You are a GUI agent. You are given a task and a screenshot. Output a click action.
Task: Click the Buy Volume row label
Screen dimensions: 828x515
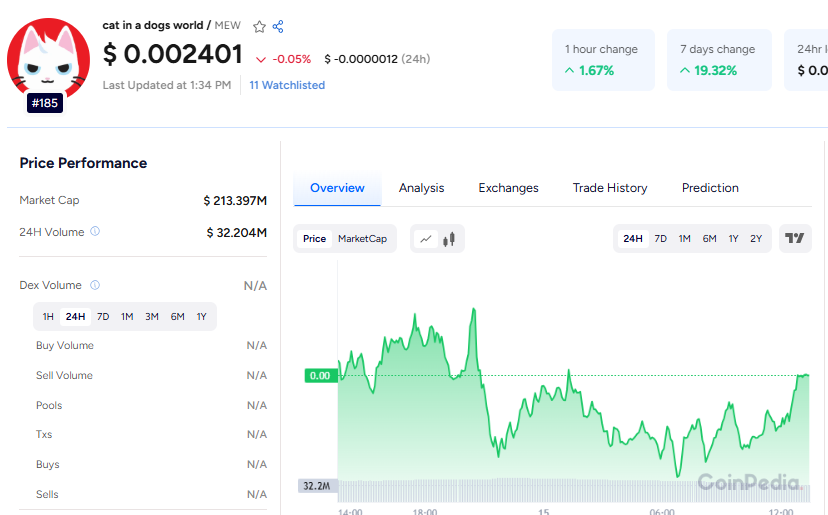pyautogui.click(x=65, y=345)
